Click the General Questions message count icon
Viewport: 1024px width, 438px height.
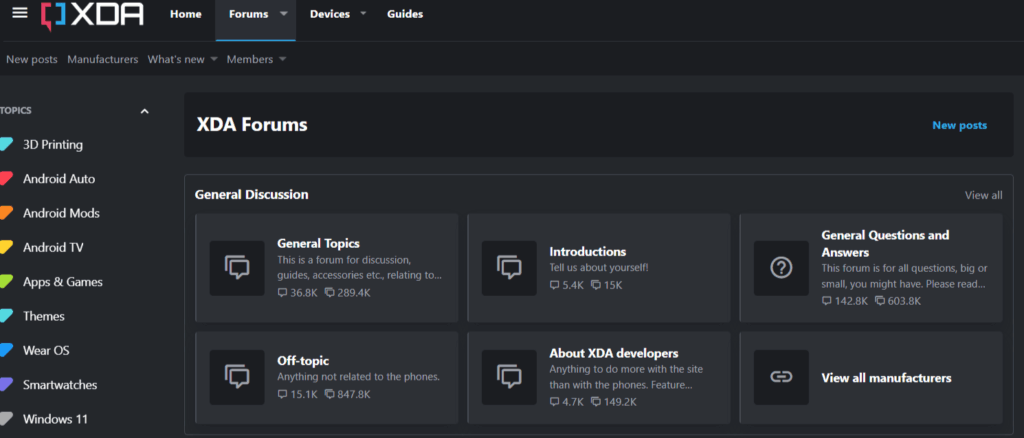click(880, 301)
